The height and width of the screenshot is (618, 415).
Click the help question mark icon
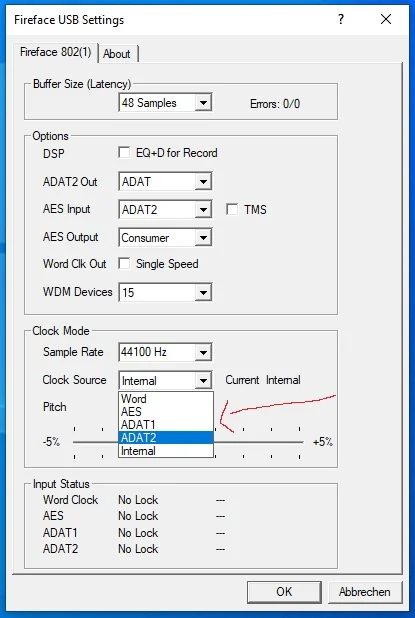pos(341,19)
